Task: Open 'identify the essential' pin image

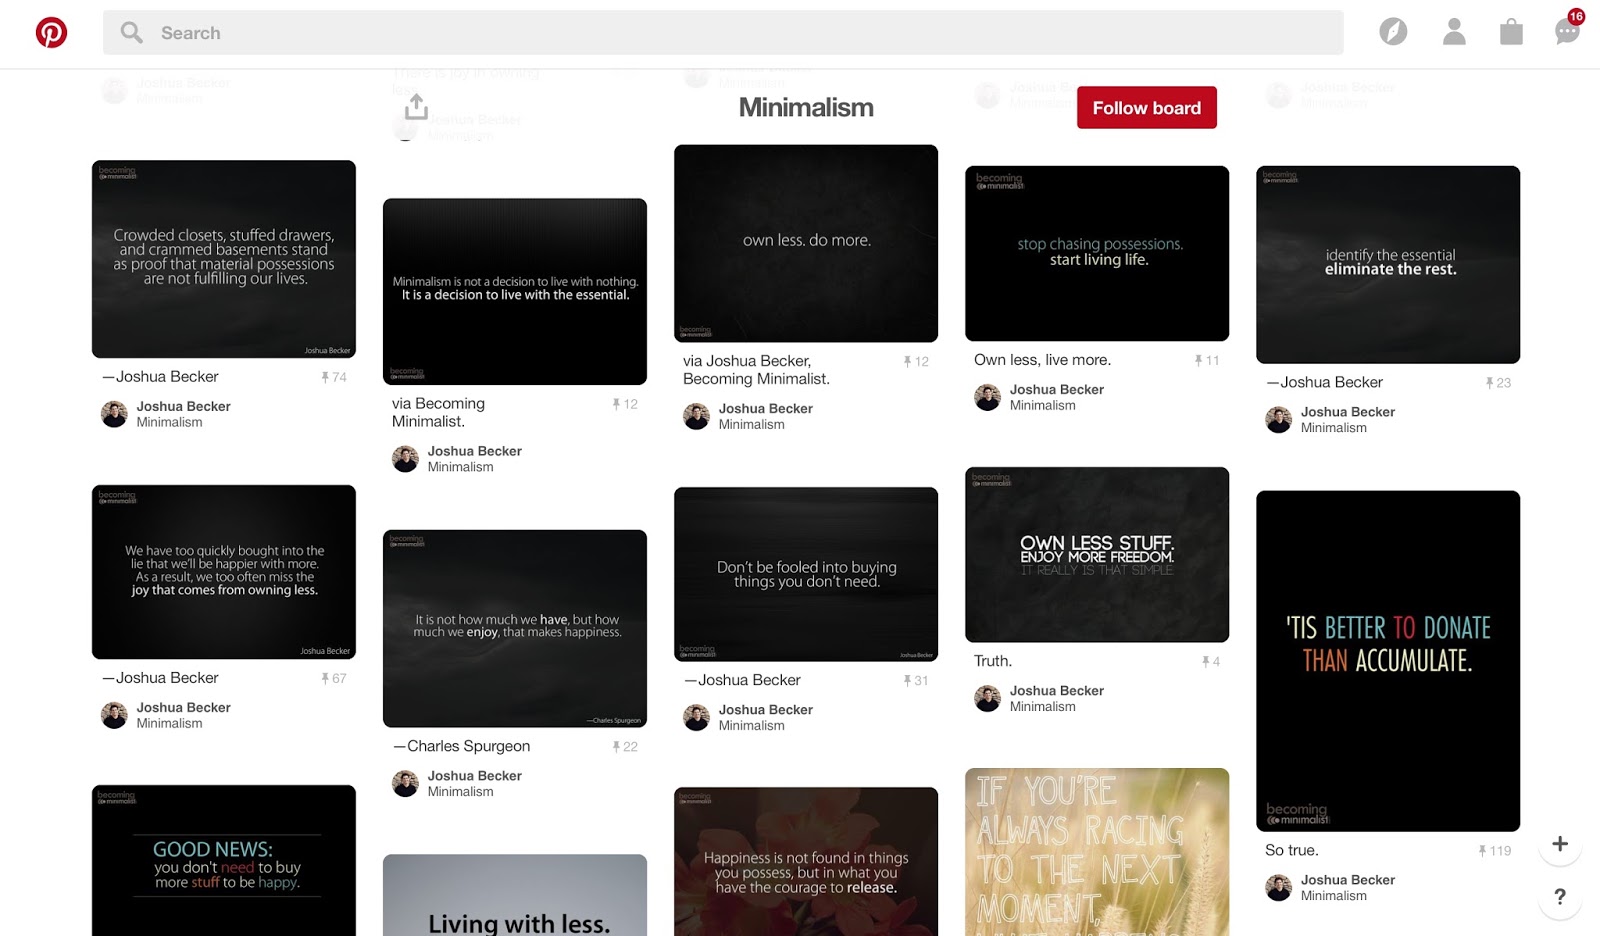Action: pos(1388,264)
